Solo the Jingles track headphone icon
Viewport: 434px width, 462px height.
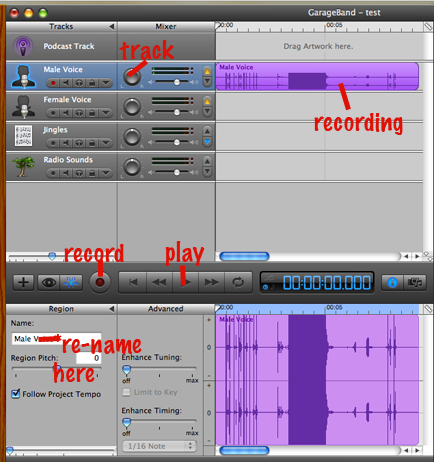79,143
